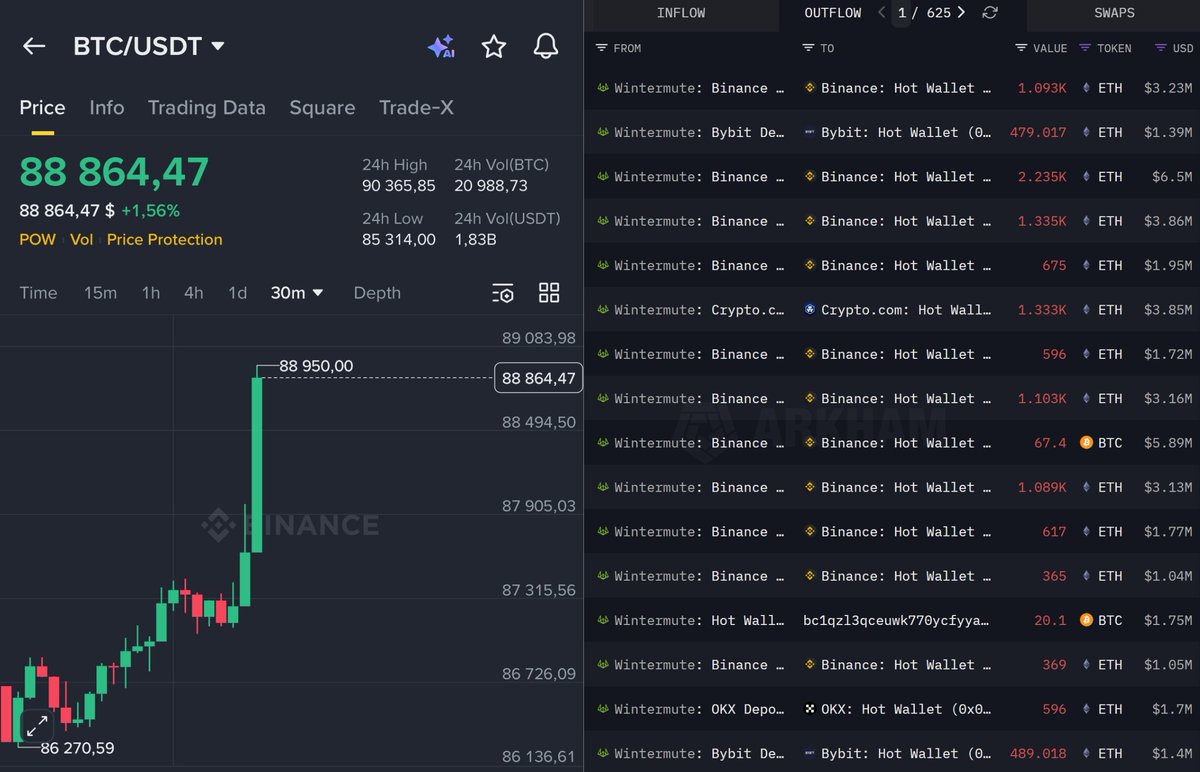The width and height of the screenshot is (1200, 772).
Task: Open the Trading Data tab
Action: coord(207,108)
